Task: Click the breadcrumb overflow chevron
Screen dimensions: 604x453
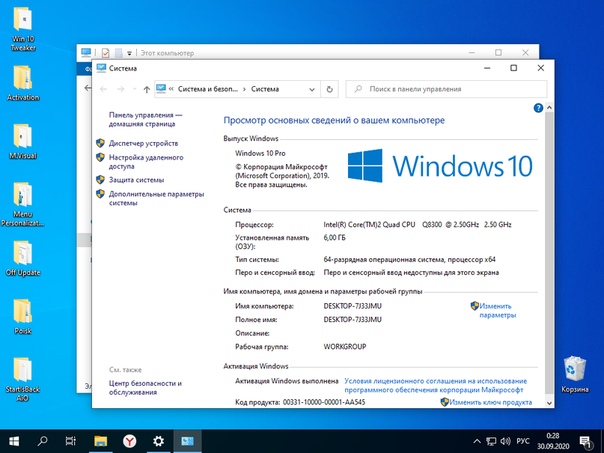Action: 171,89
